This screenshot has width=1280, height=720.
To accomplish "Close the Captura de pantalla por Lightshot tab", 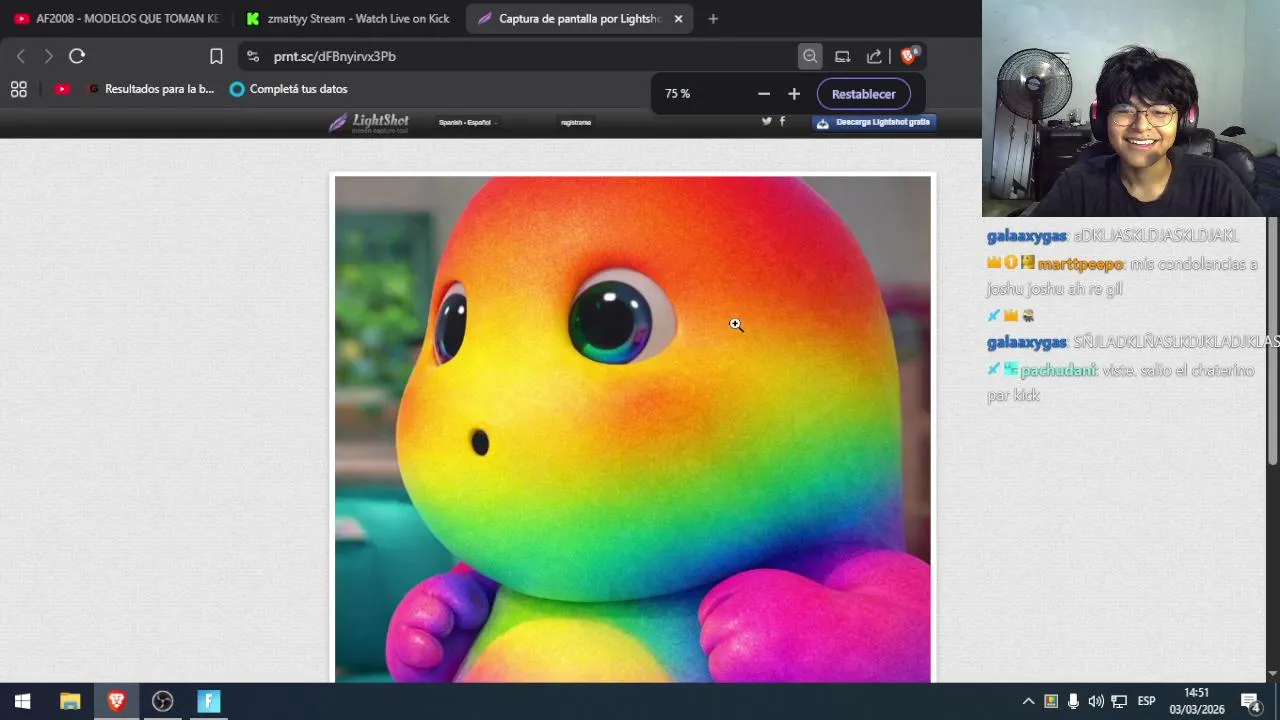I will pyautogui.click(x=678, y=18).
